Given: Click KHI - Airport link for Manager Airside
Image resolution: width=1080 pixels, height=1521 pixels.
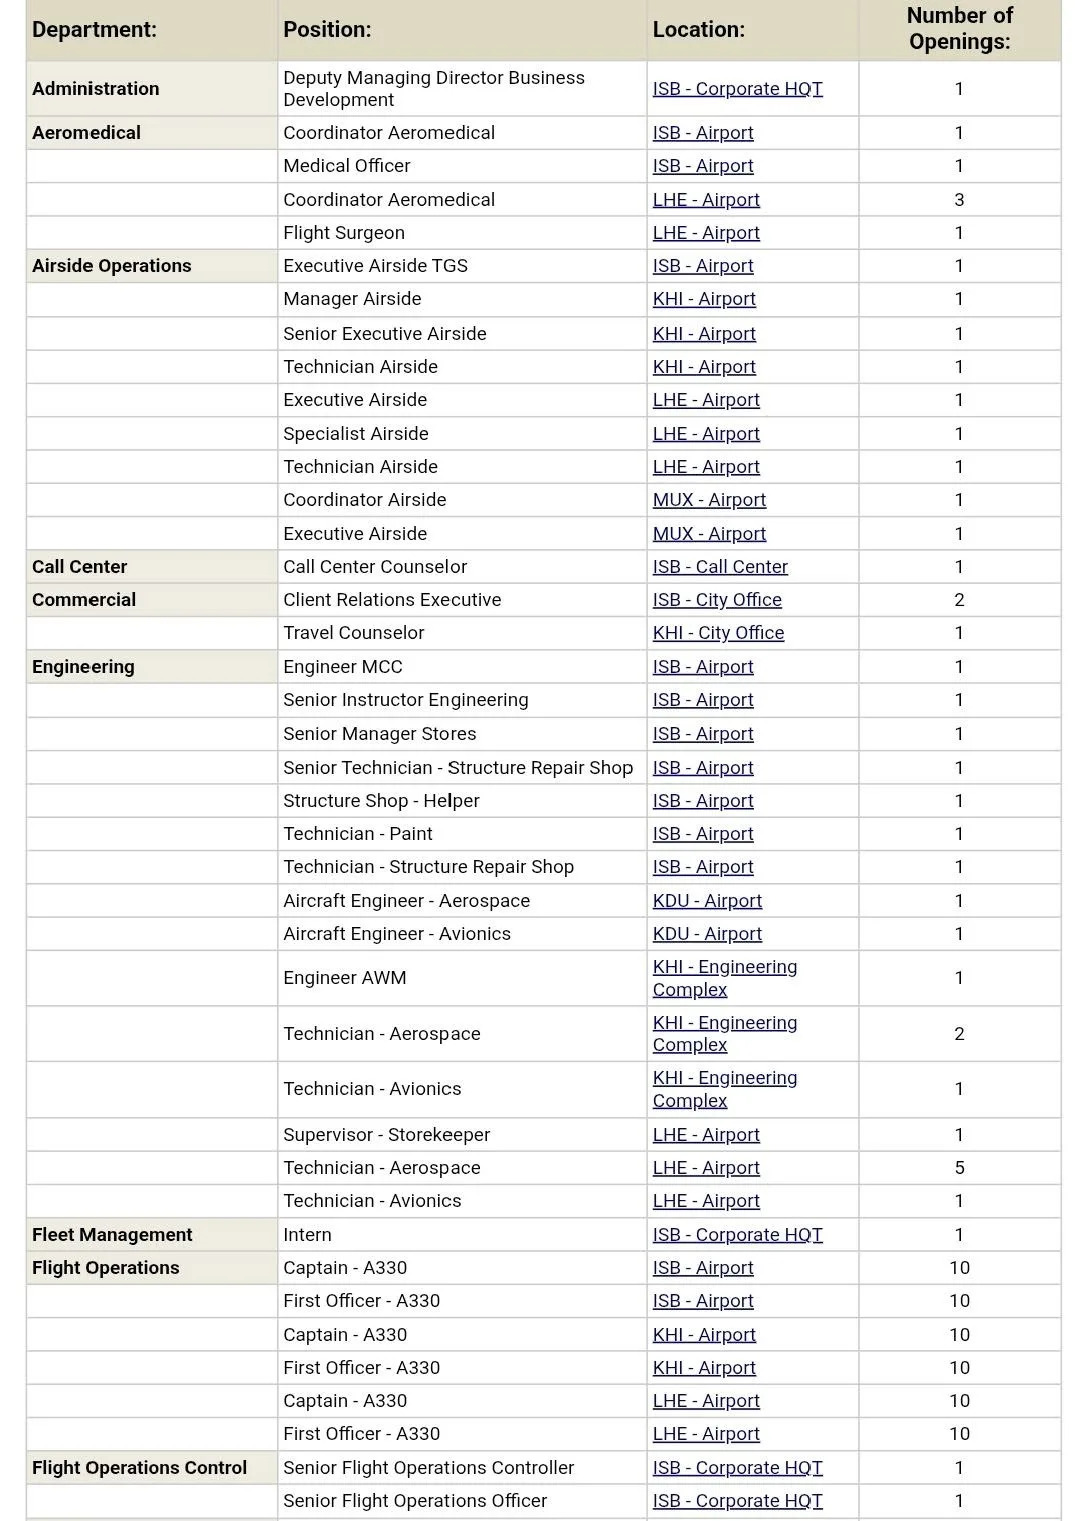Looking at the screenshot, I should [x=704, y=299].
